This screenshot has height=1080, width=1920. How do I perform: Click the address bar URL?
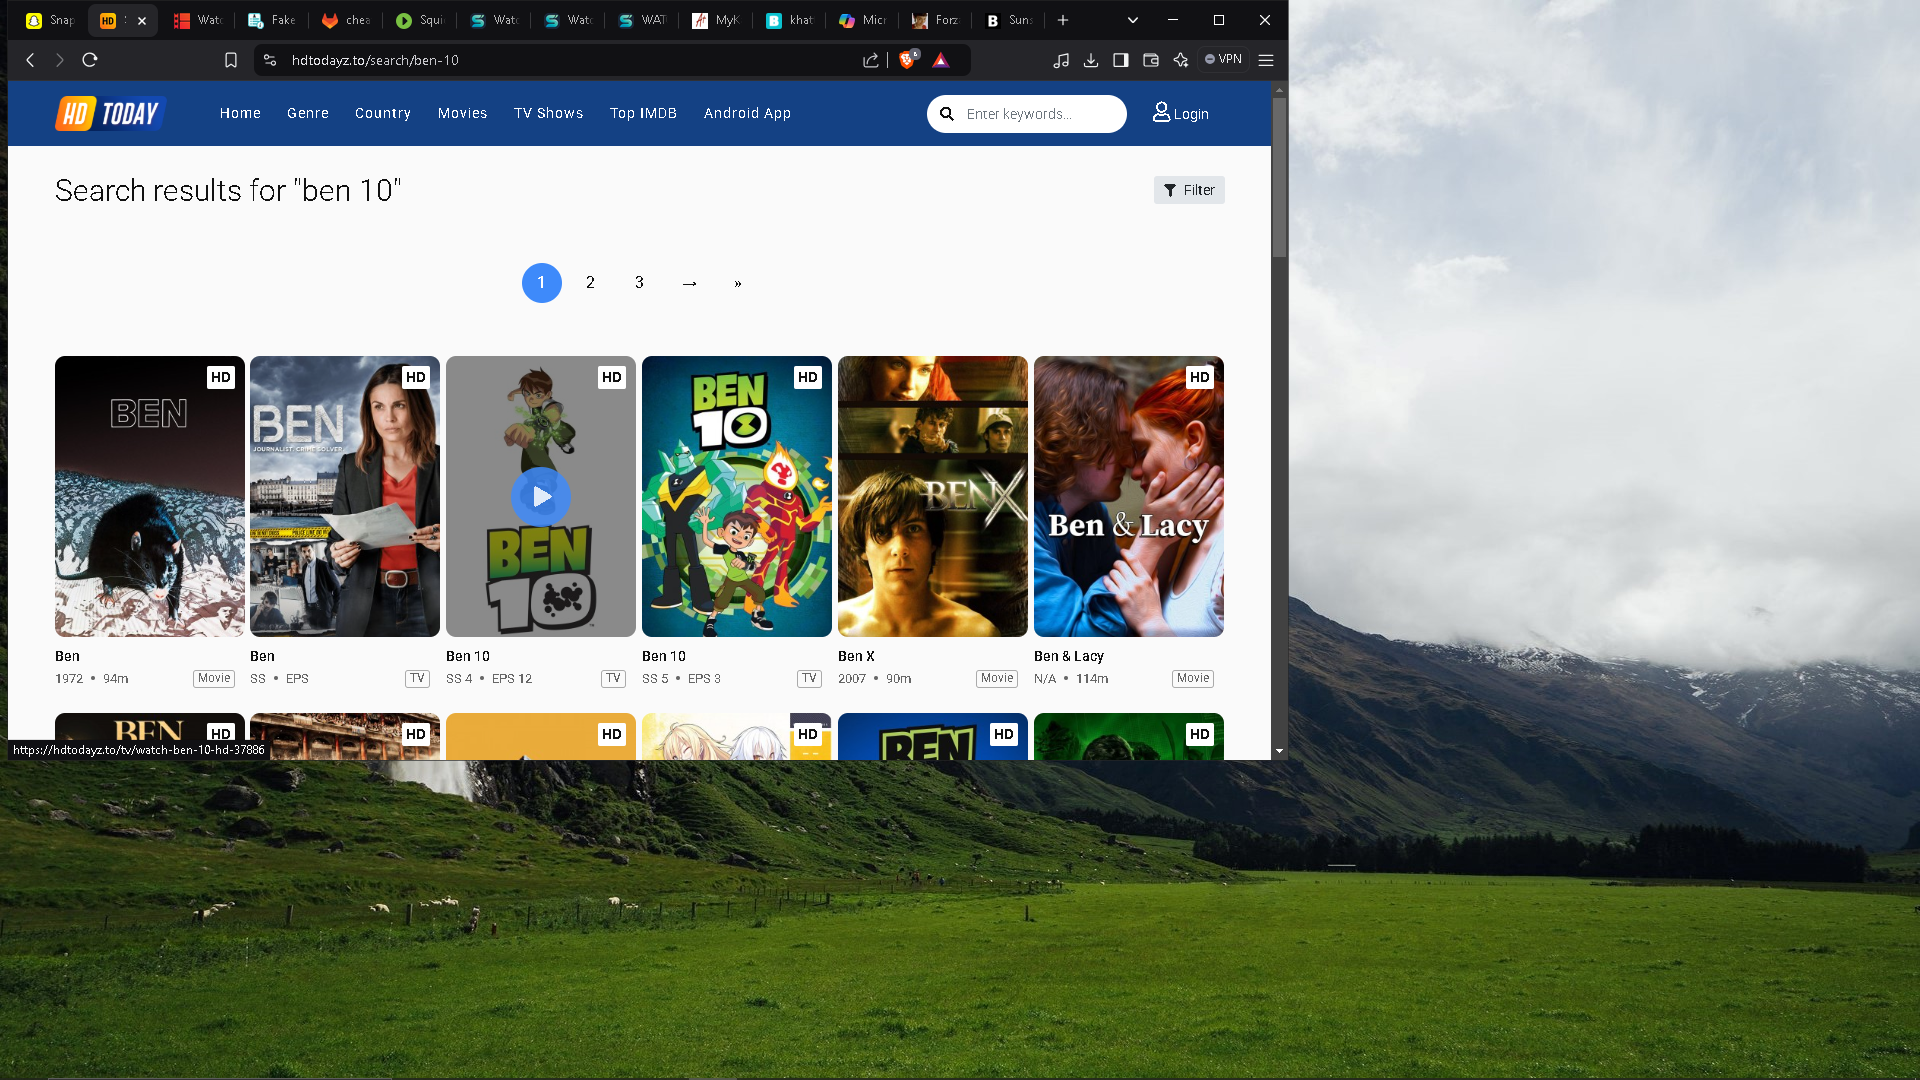[375, 60]
